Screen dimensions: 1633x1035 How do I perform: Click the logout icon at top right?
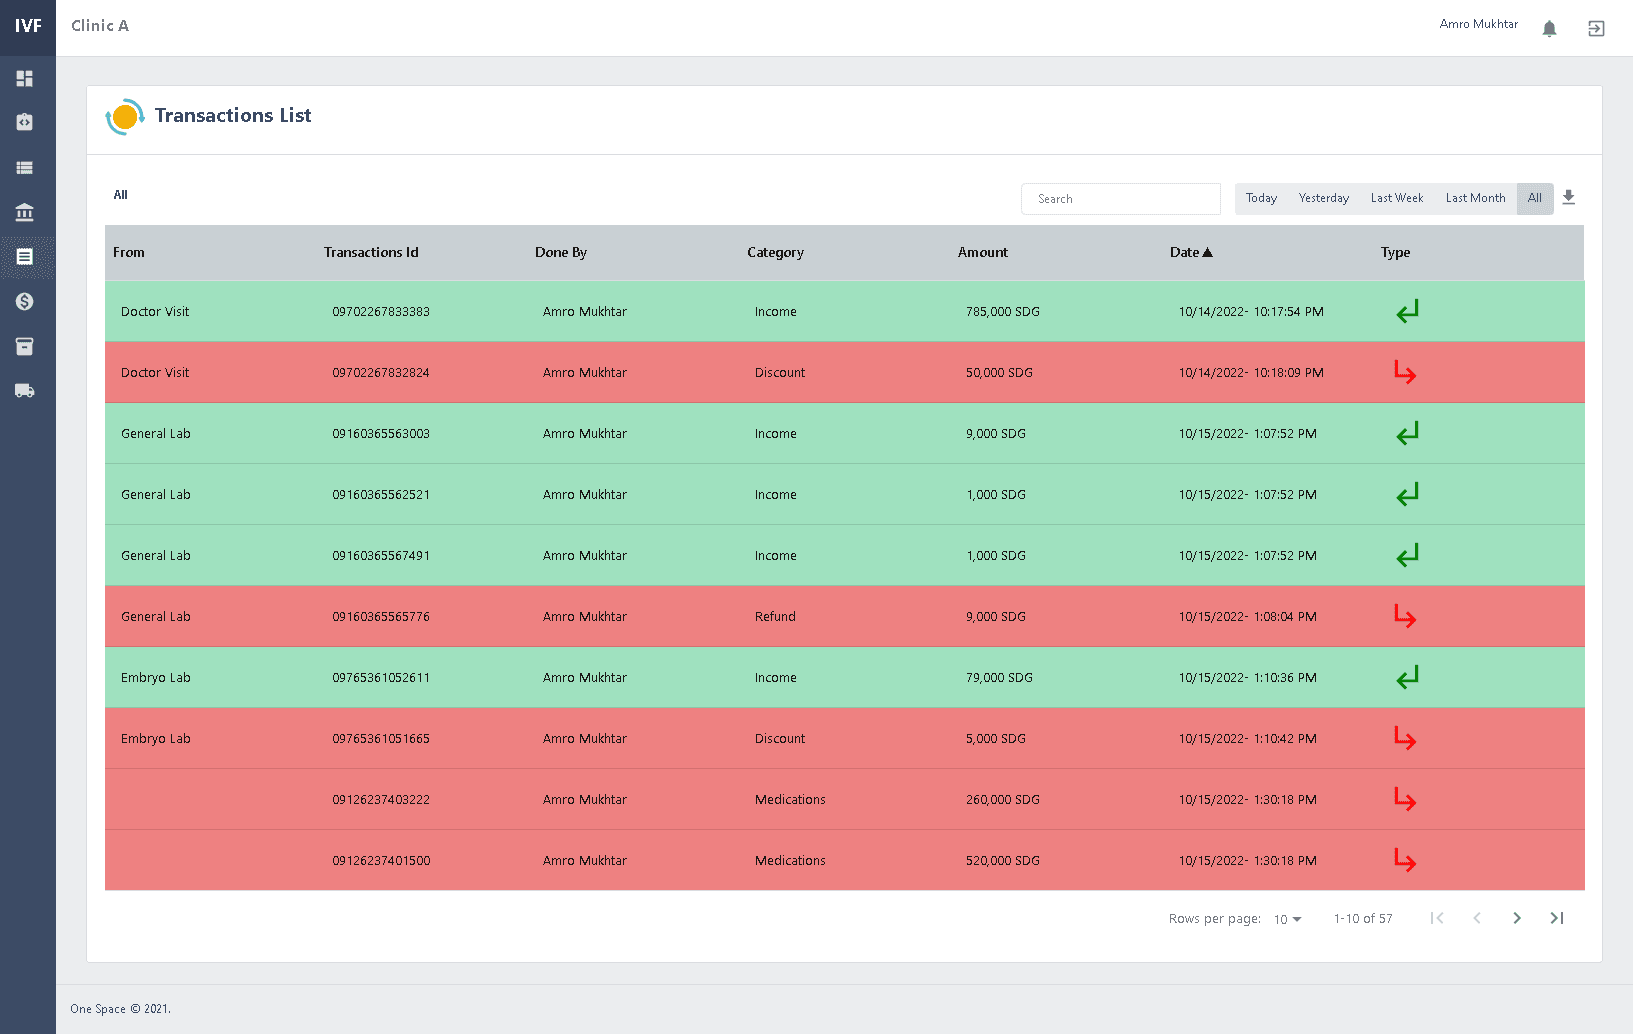click(x=1596, y=28)
